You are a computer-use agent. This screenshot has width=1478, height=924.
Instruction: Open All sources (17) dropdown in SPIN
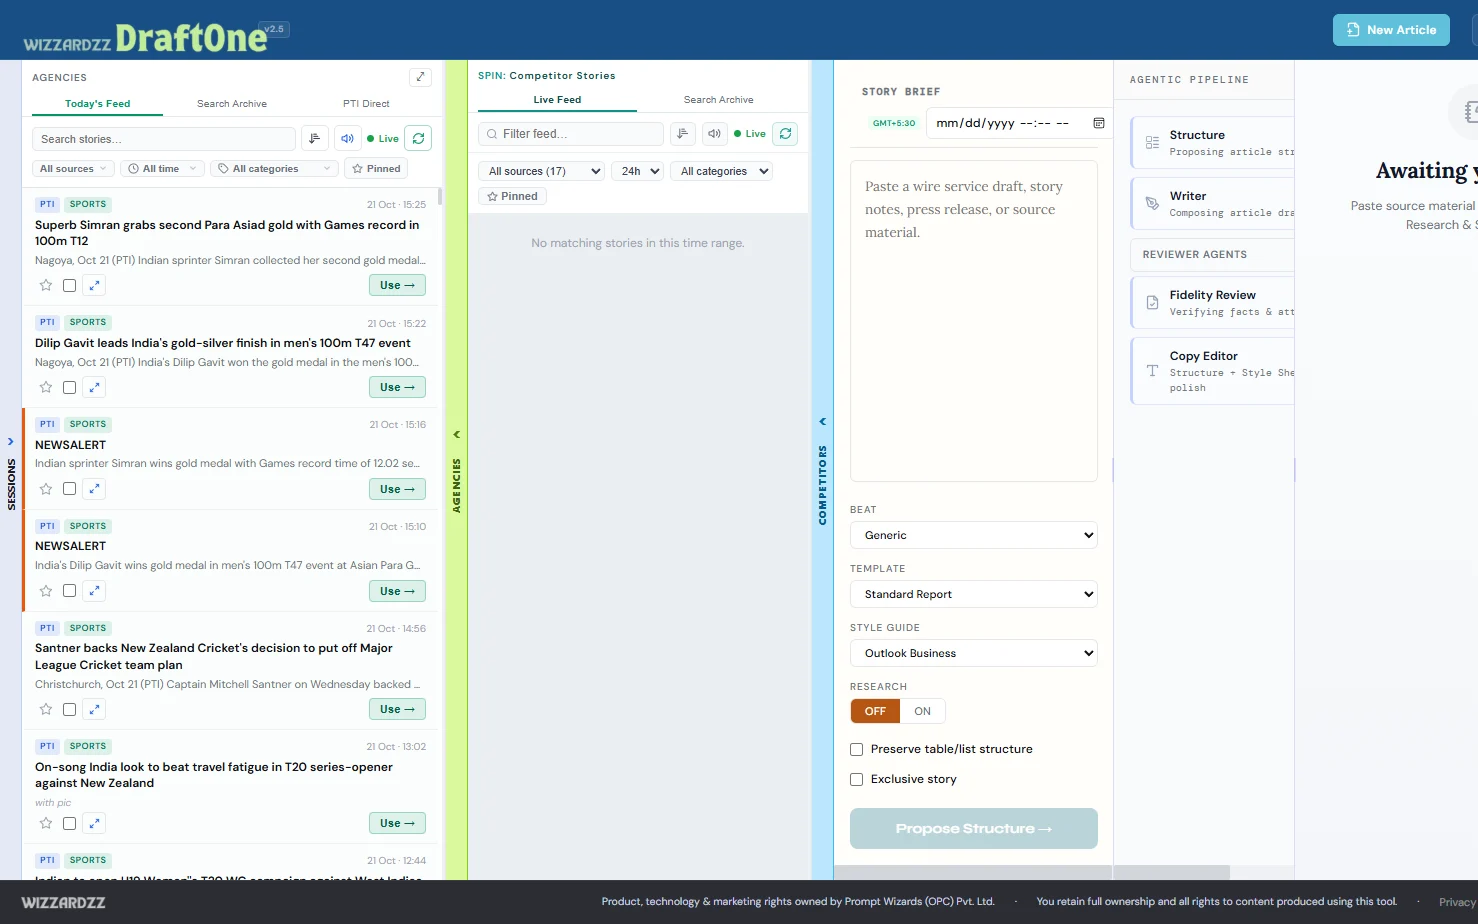(542, 171)
